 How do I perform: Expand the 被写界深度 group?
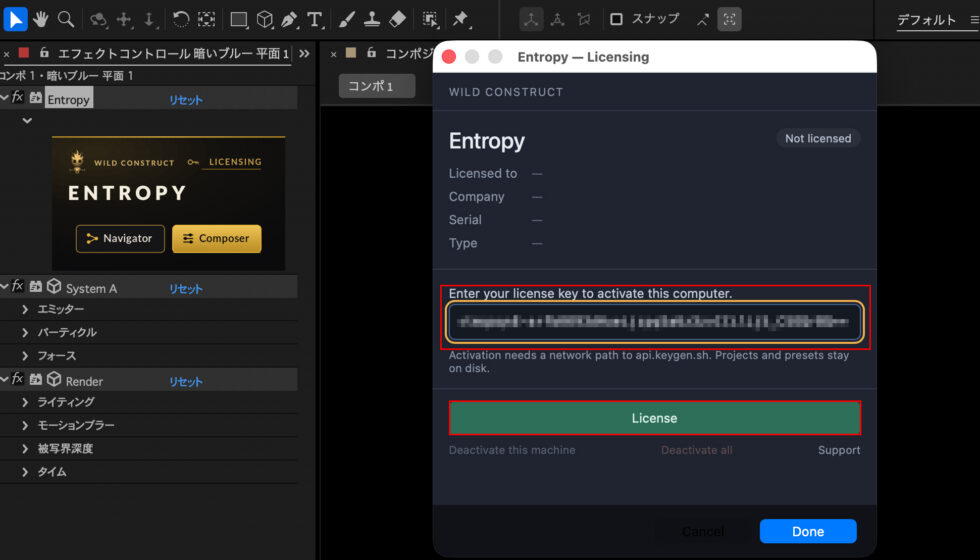pos(25,448)
